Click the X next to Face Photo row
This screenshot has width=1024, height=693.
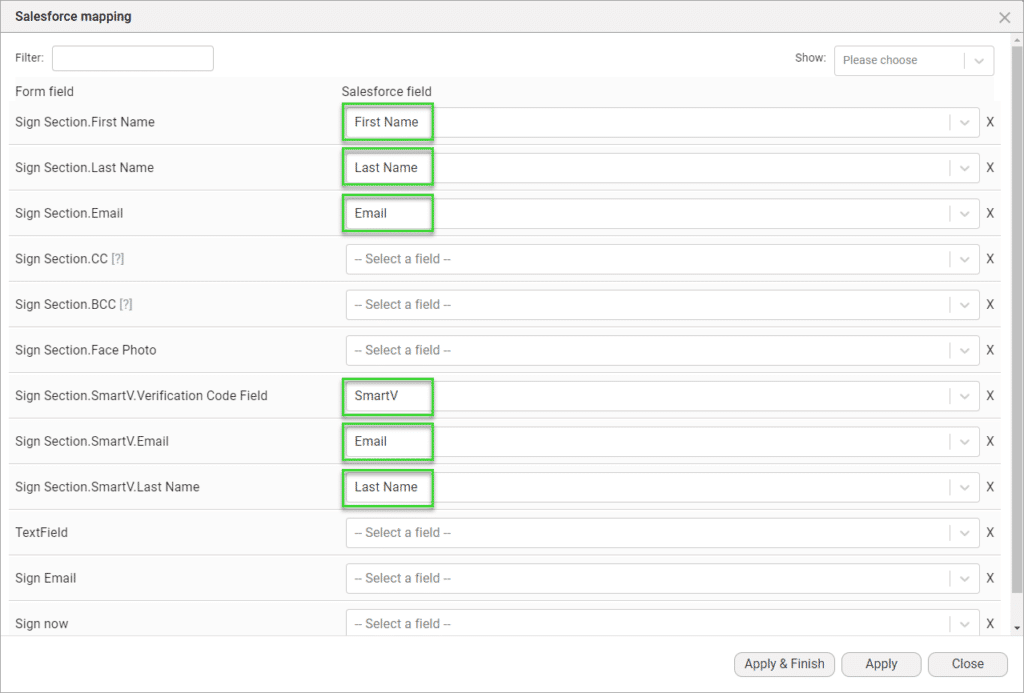(990, 350)
